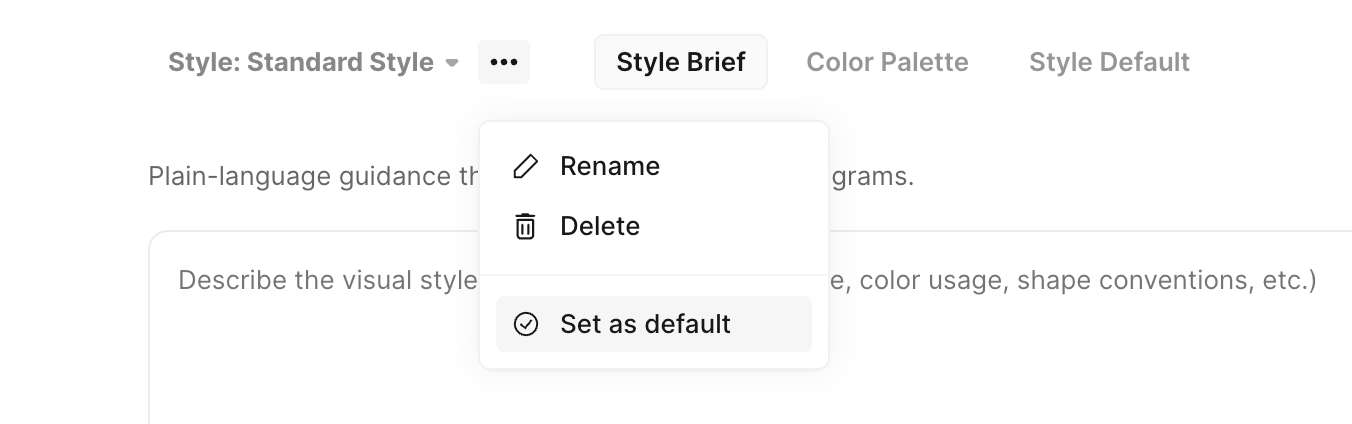Click the 'Describe the visual style' placeholder text
The width and height of the screenshot is (1352, 424).
328,280
